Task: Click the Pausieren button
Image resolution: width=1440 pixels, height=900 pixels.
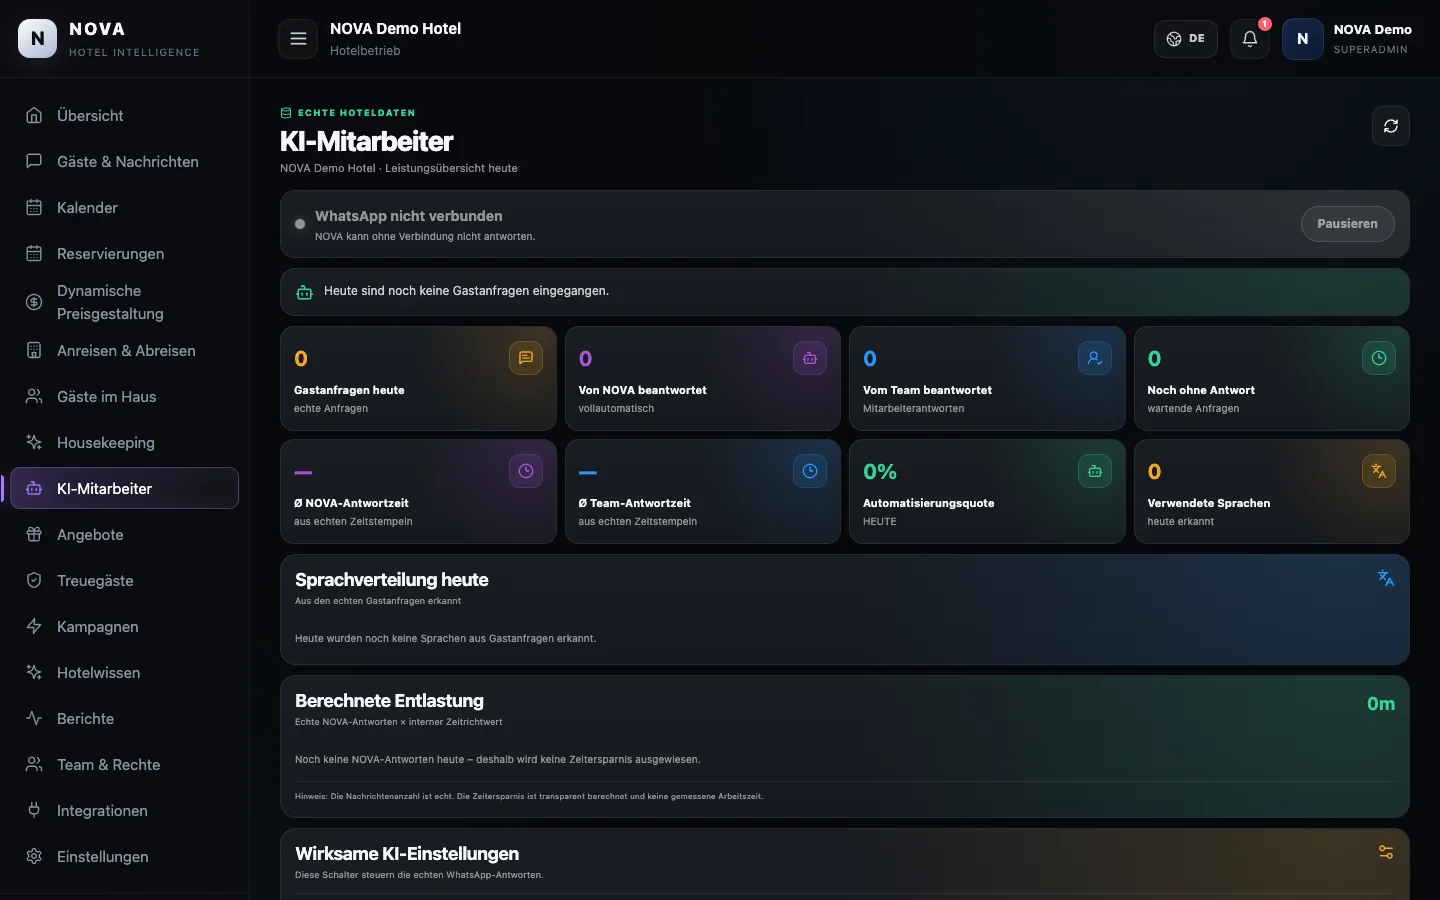Action: tap(1347, 224)
